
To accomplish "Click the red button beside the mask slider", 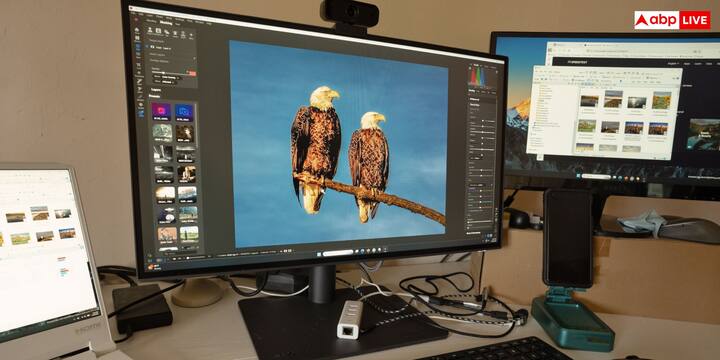I will [x=192, y=73].
